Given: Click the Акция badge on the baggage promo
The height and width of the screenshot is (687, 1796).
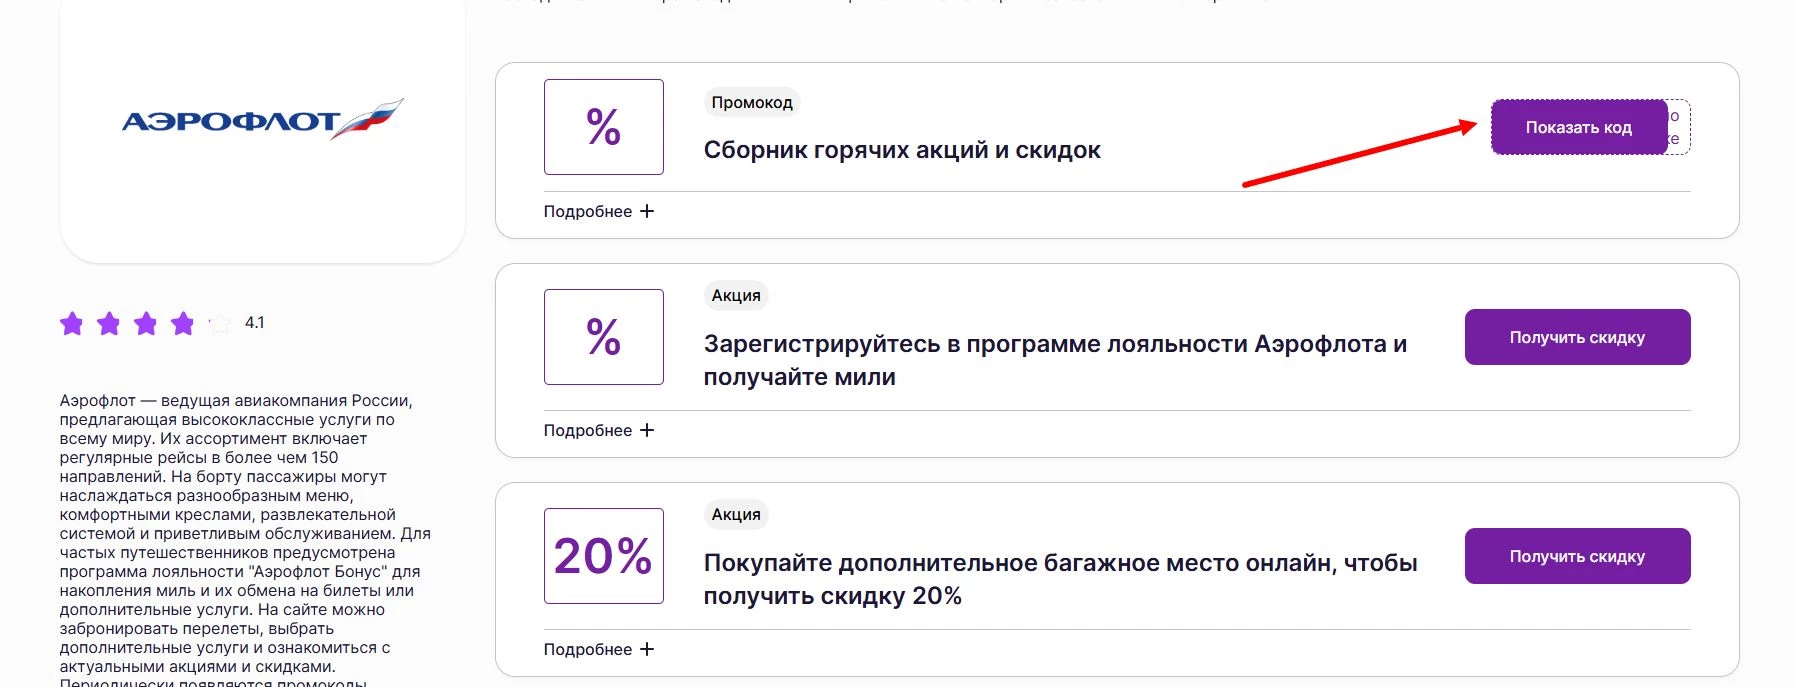Looking at the screenshot, I should [734, 515].
